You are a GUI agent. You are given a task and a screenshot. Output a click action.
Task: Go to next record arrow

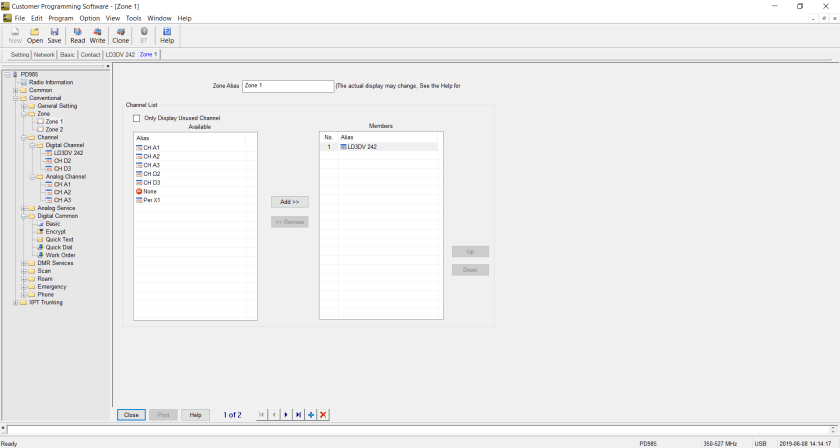(286, 414)
